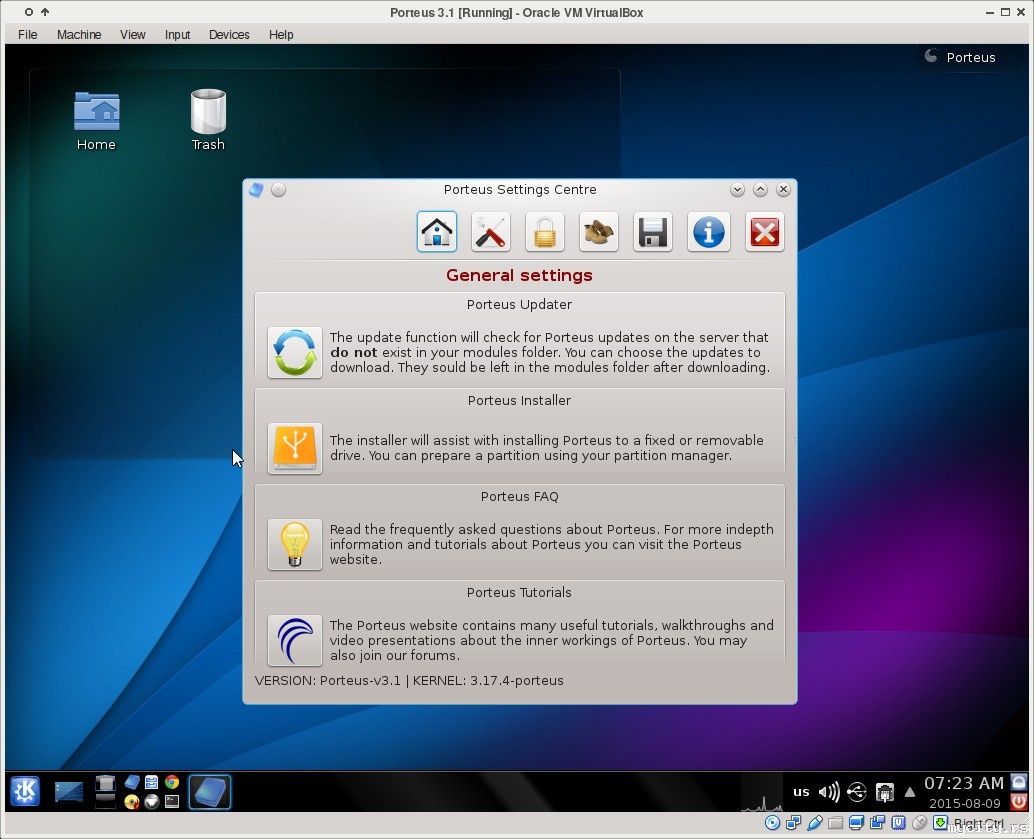Open the padlock security settings

click(545, 233)
